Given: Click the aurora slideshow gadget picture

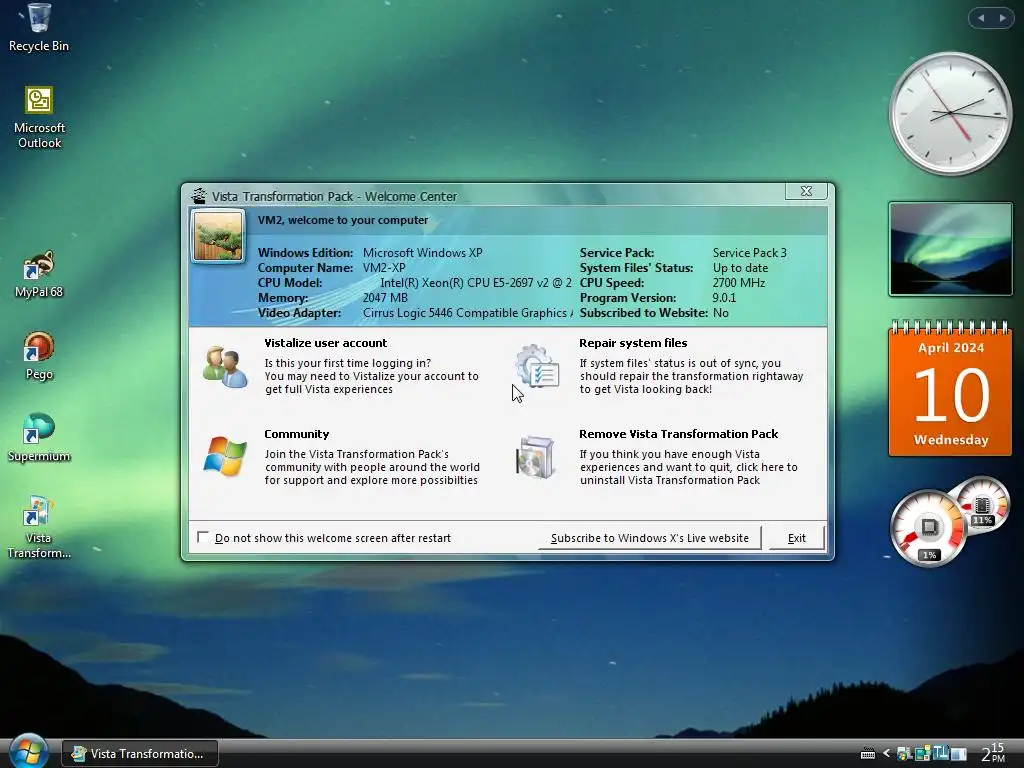Looking at the screenshot, I should 950,249.
